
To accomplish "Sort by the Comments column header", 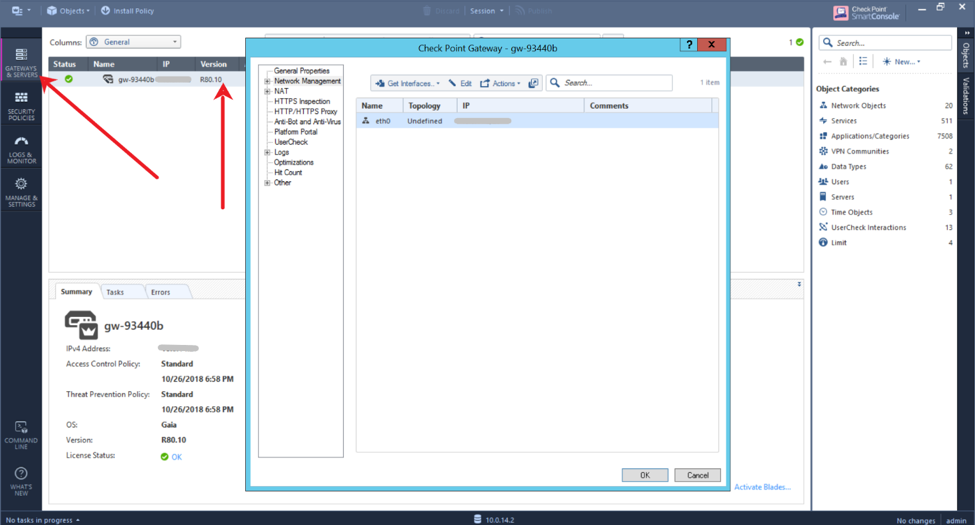I will tap(647, 106).
